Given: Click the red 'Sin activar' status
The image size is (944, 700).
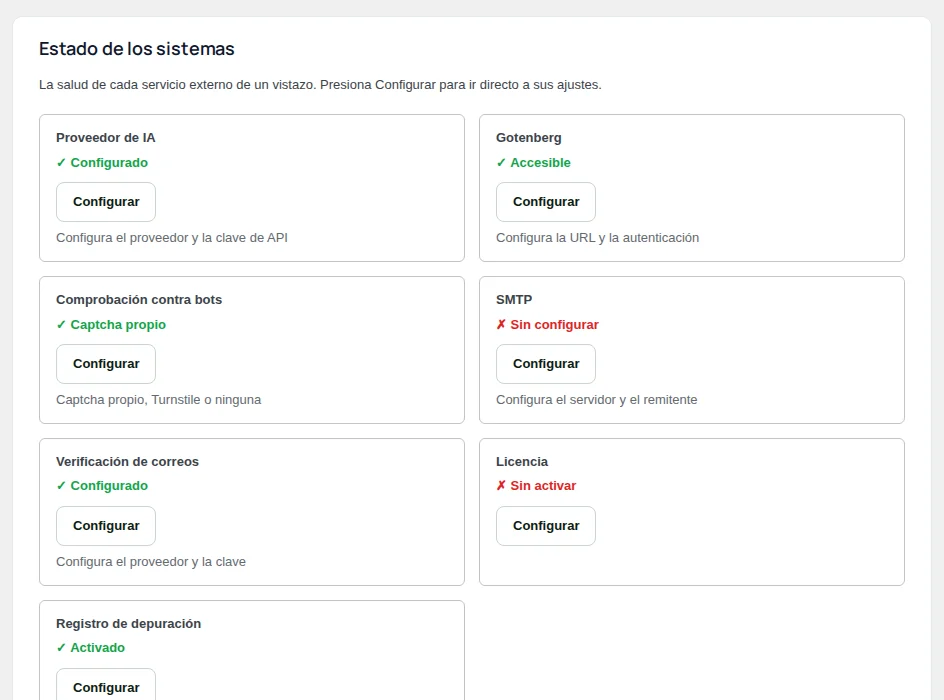Looking at the screenshot, I should coord(536,486).
